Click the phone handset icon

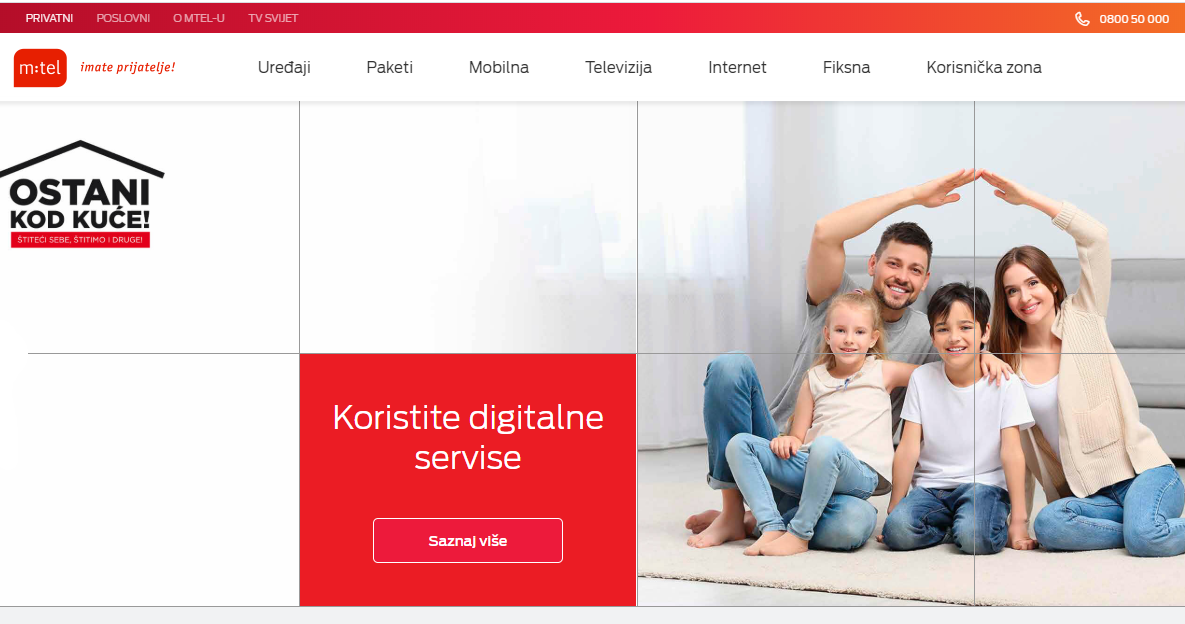pyautogui.click(x=1082, y=19)
